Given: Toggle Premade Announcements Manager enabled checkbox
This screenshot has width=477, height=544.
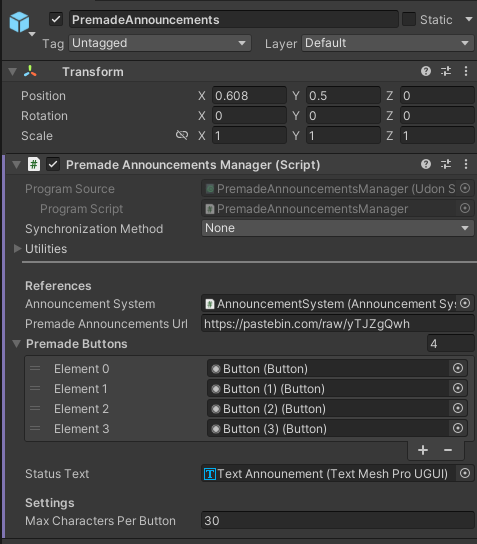Looking at the screenshot, I should pos(53,164).
